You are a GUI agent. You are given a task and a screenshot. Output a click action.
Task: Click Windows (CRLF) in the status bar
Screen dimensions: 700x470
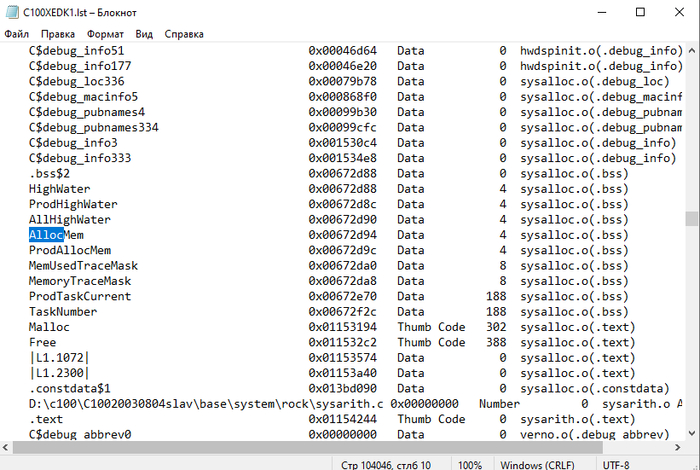click(538, 462)
